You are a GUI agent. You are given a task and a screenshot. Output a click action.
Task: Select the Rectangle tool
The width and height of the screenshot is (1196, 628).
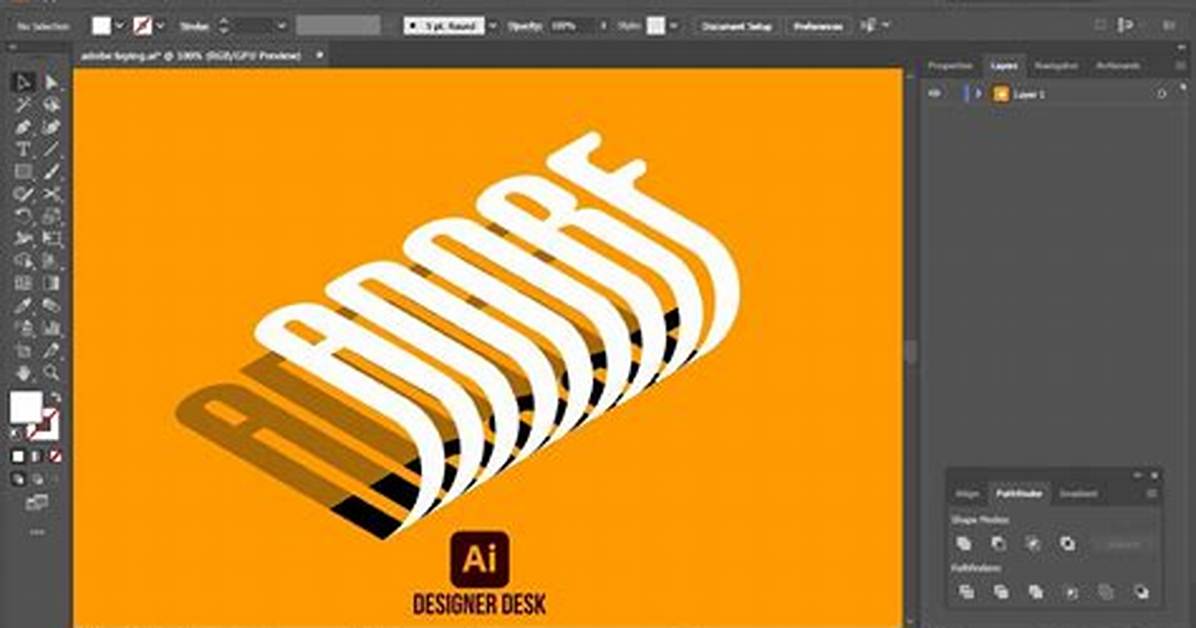pyautogui.click(x=23, y=172)
